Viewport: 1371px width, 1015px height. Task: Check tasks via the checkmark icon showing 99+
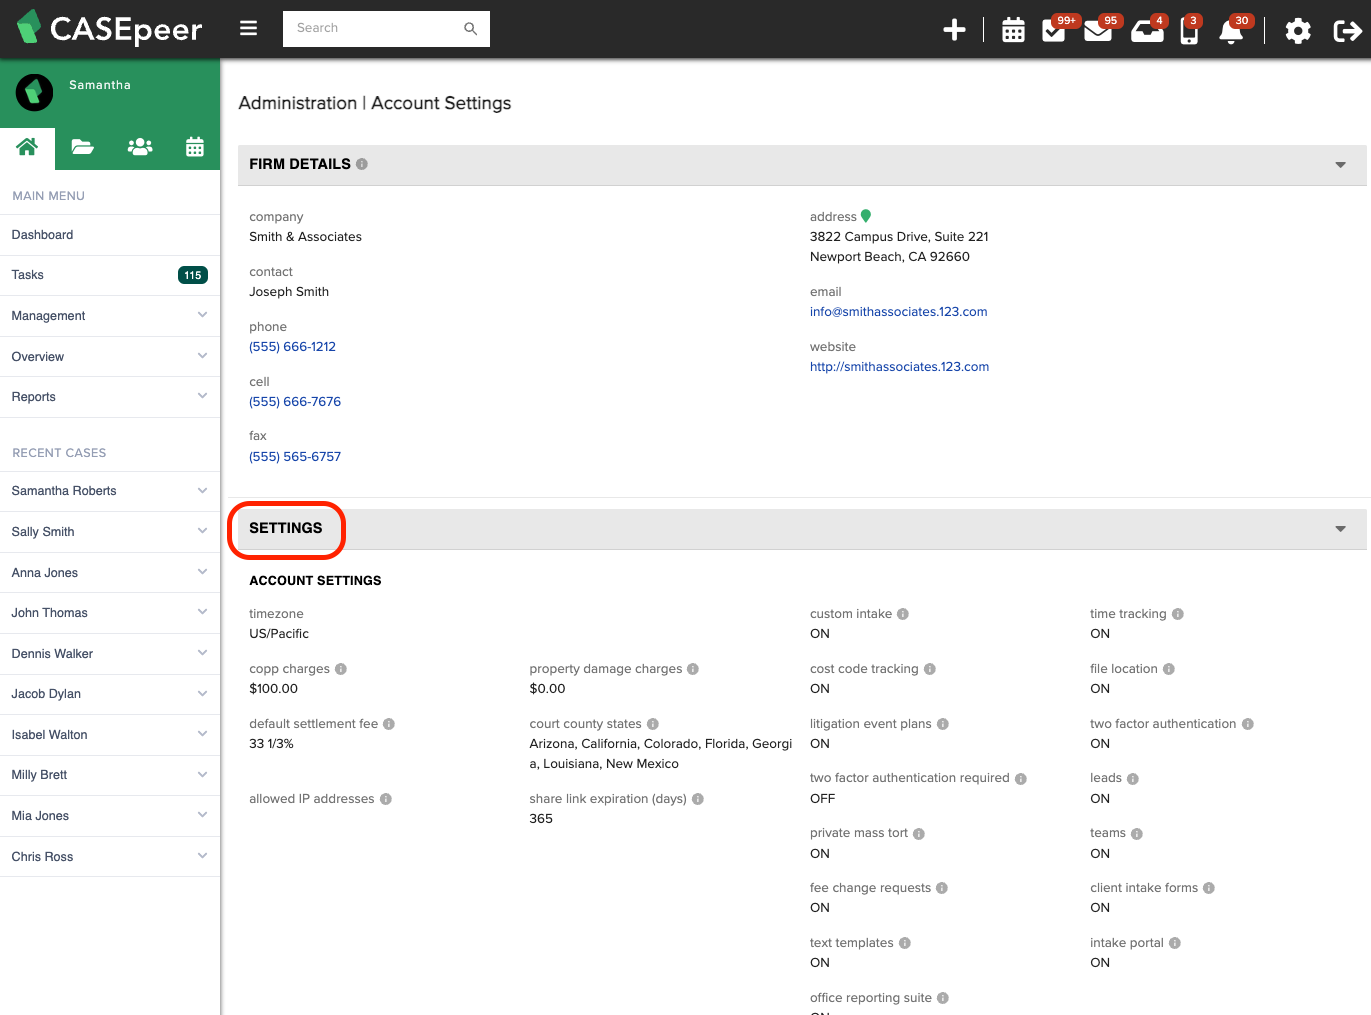click(1053, 31)
